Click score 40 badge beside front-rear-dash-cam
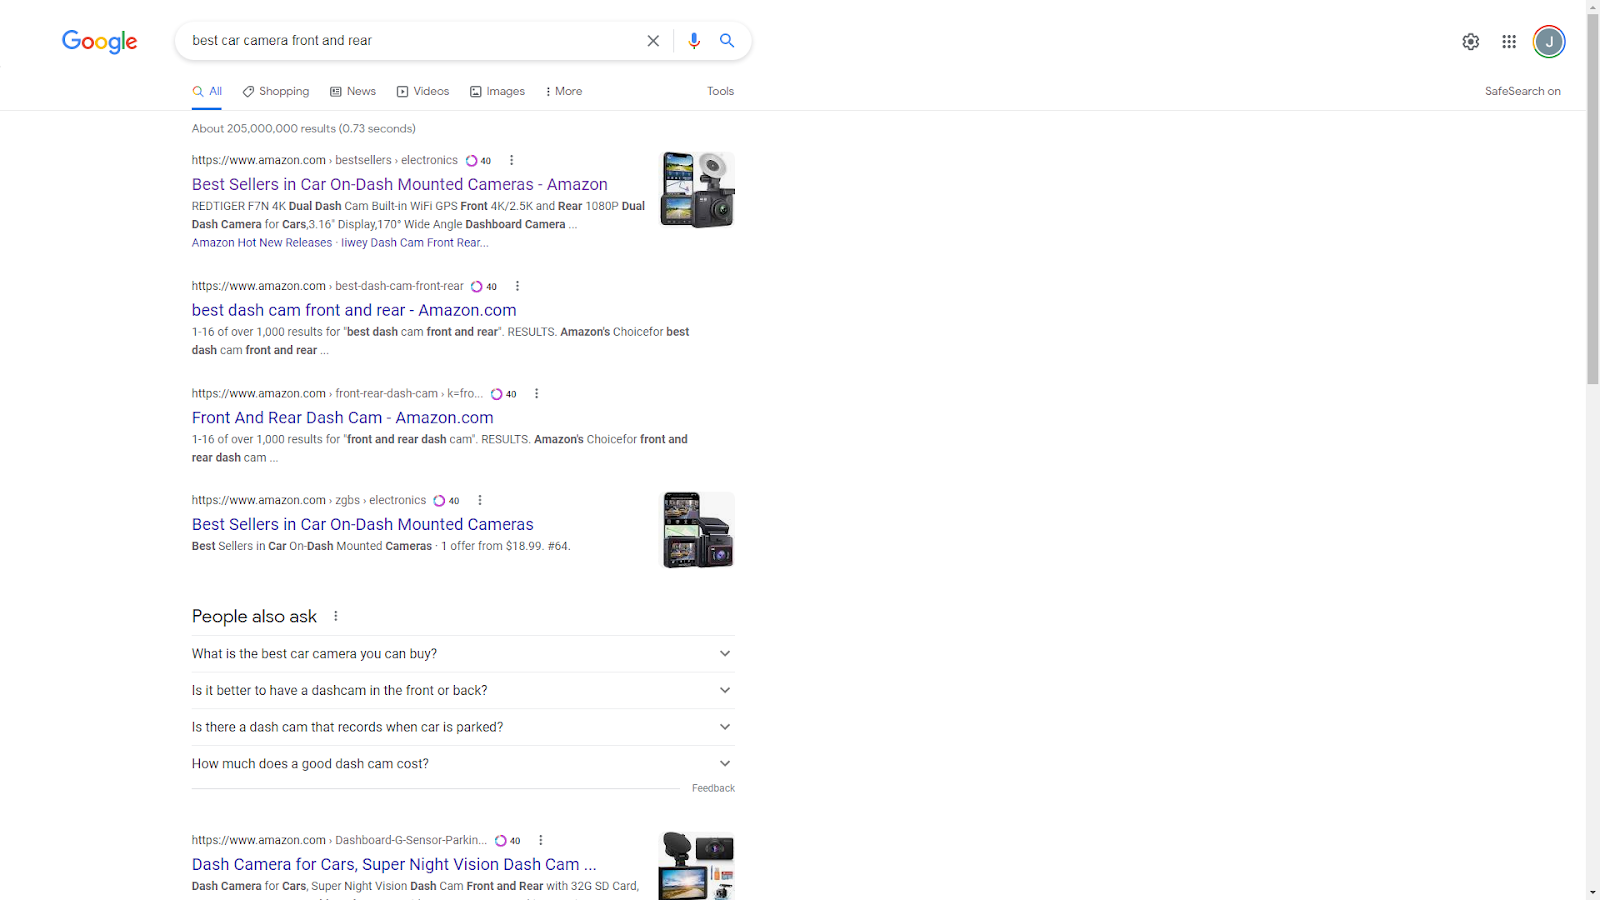 503,394
